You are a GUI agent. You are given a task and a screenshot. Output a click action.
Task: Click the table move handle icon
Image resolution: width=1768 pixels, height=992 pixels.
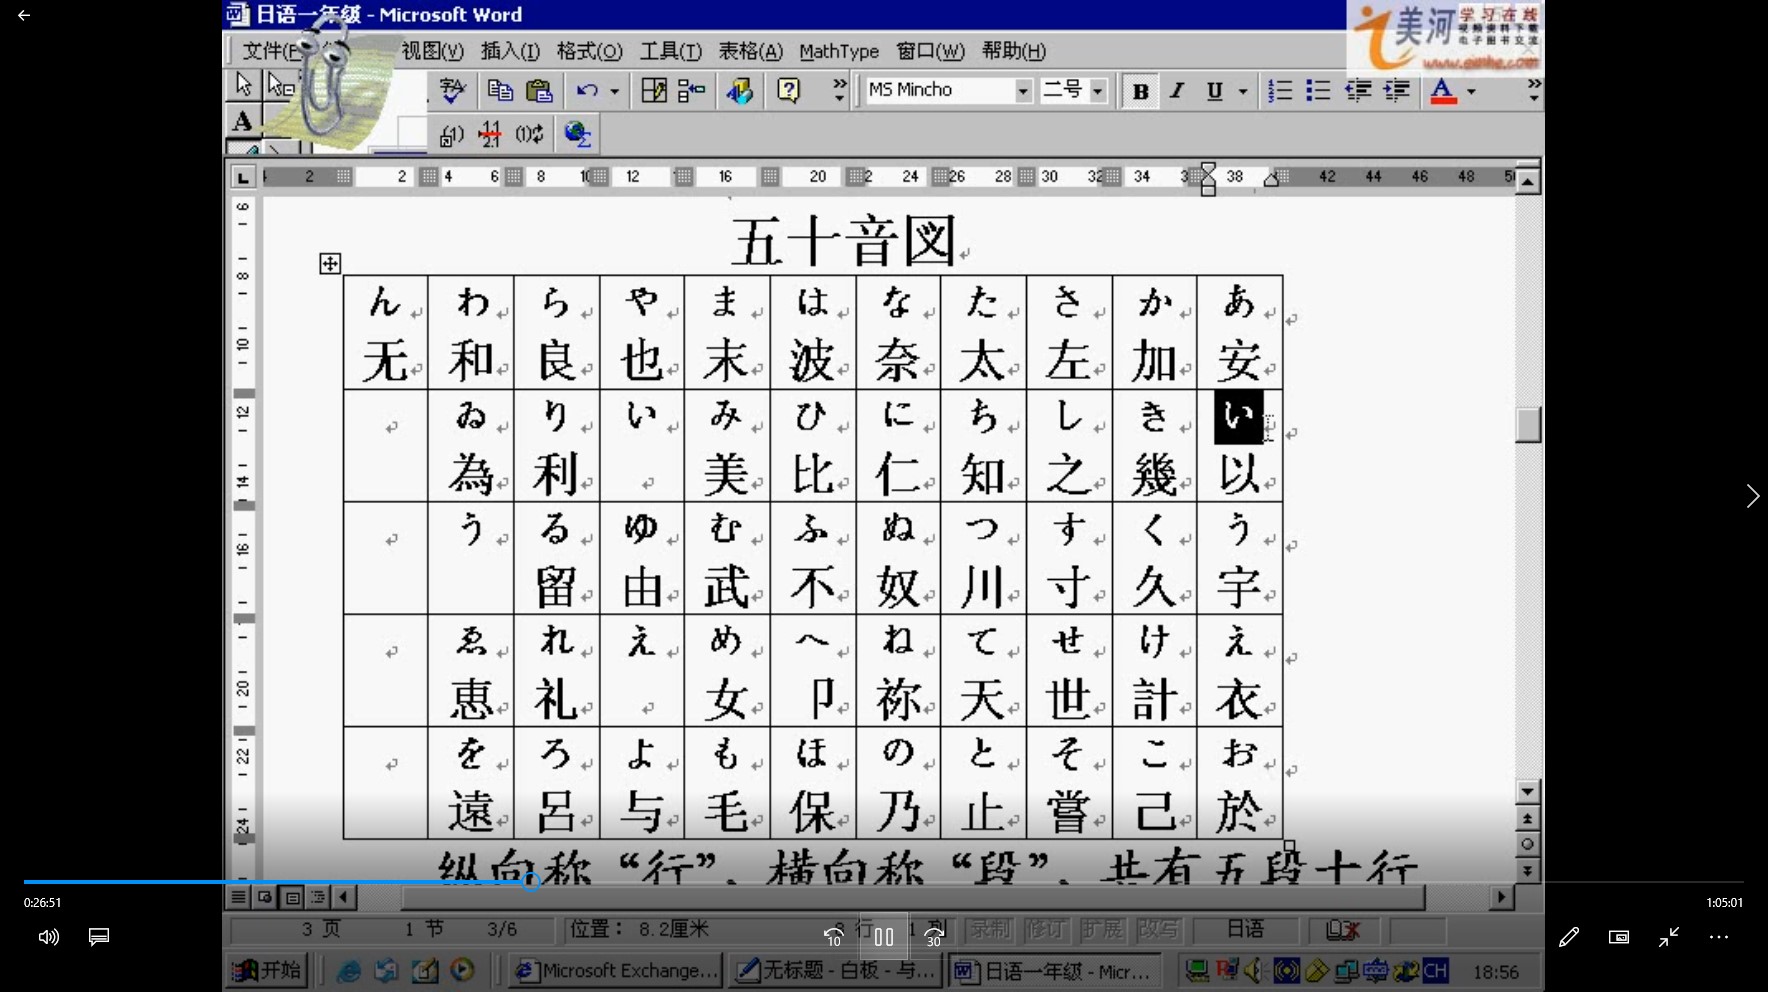(330, 264)
